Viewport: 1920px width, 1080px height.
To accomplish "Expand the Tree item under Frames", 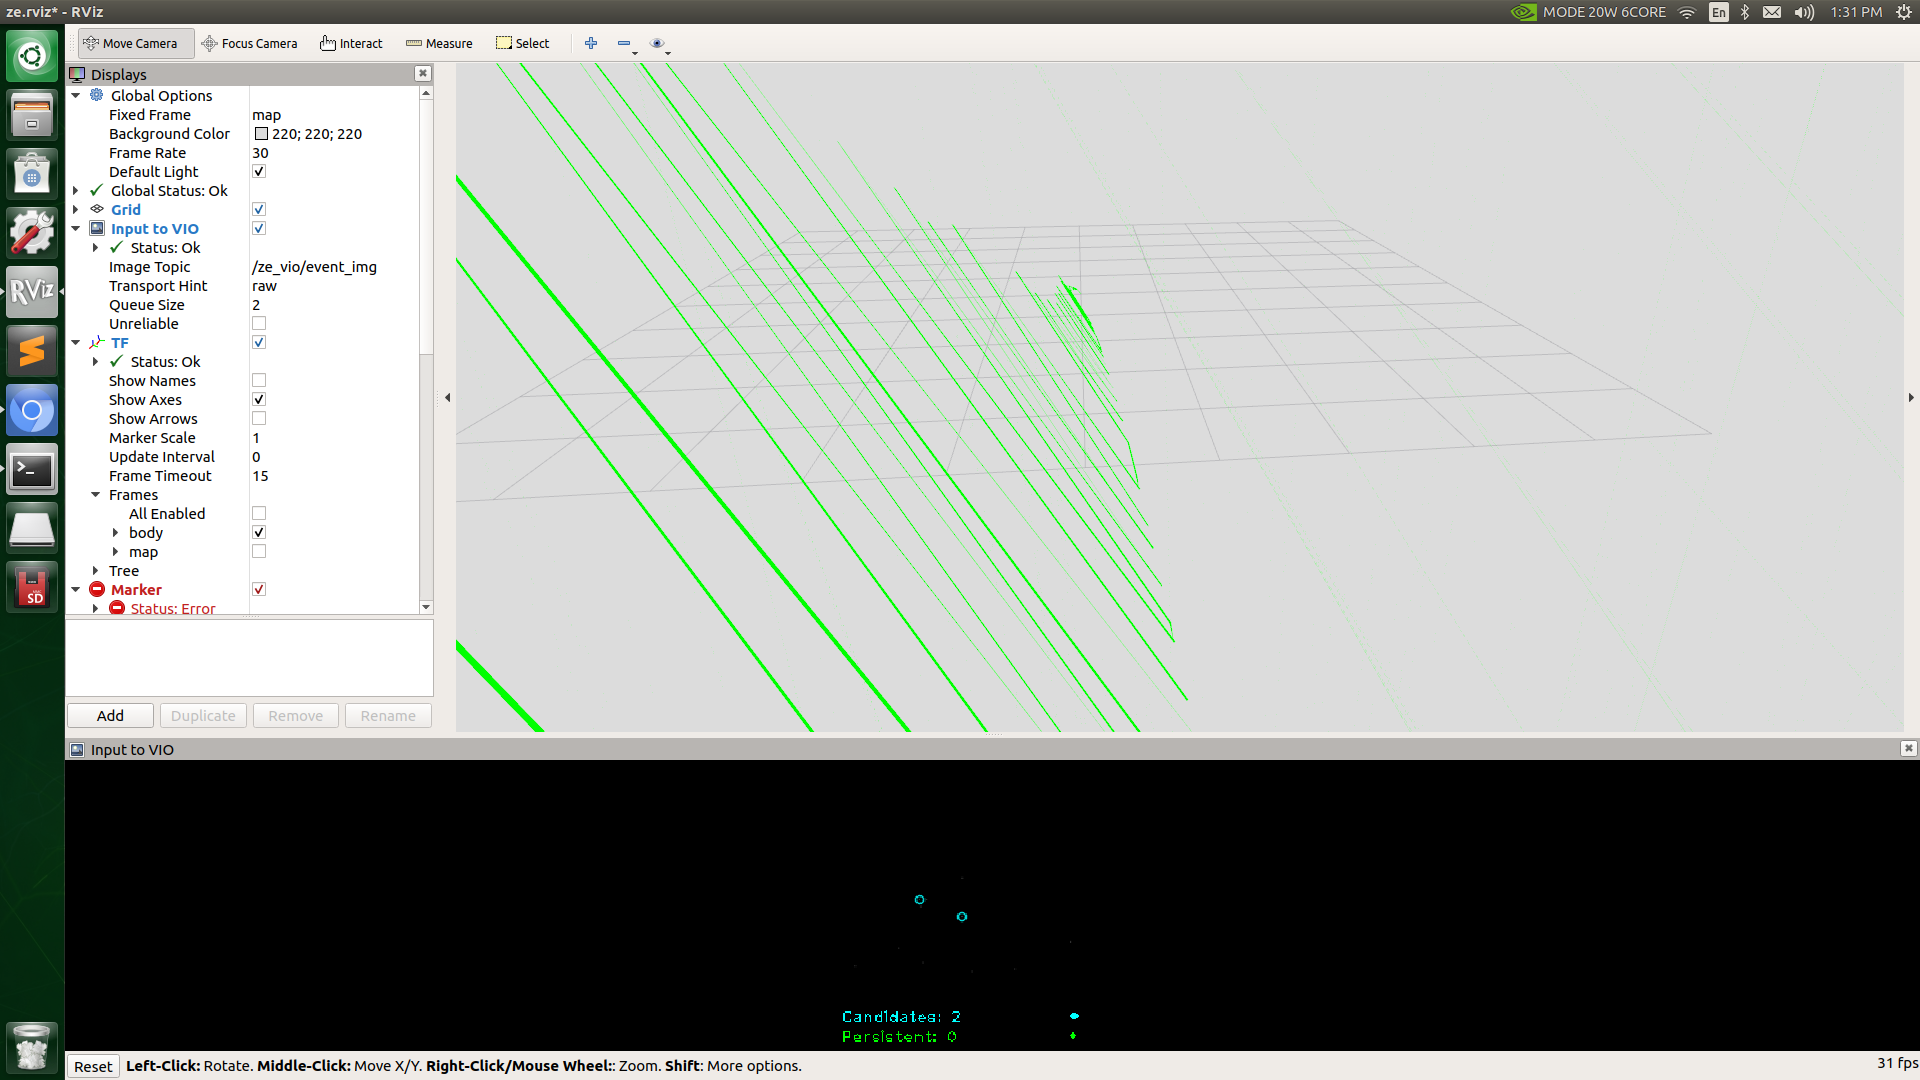I will [95, 570].
